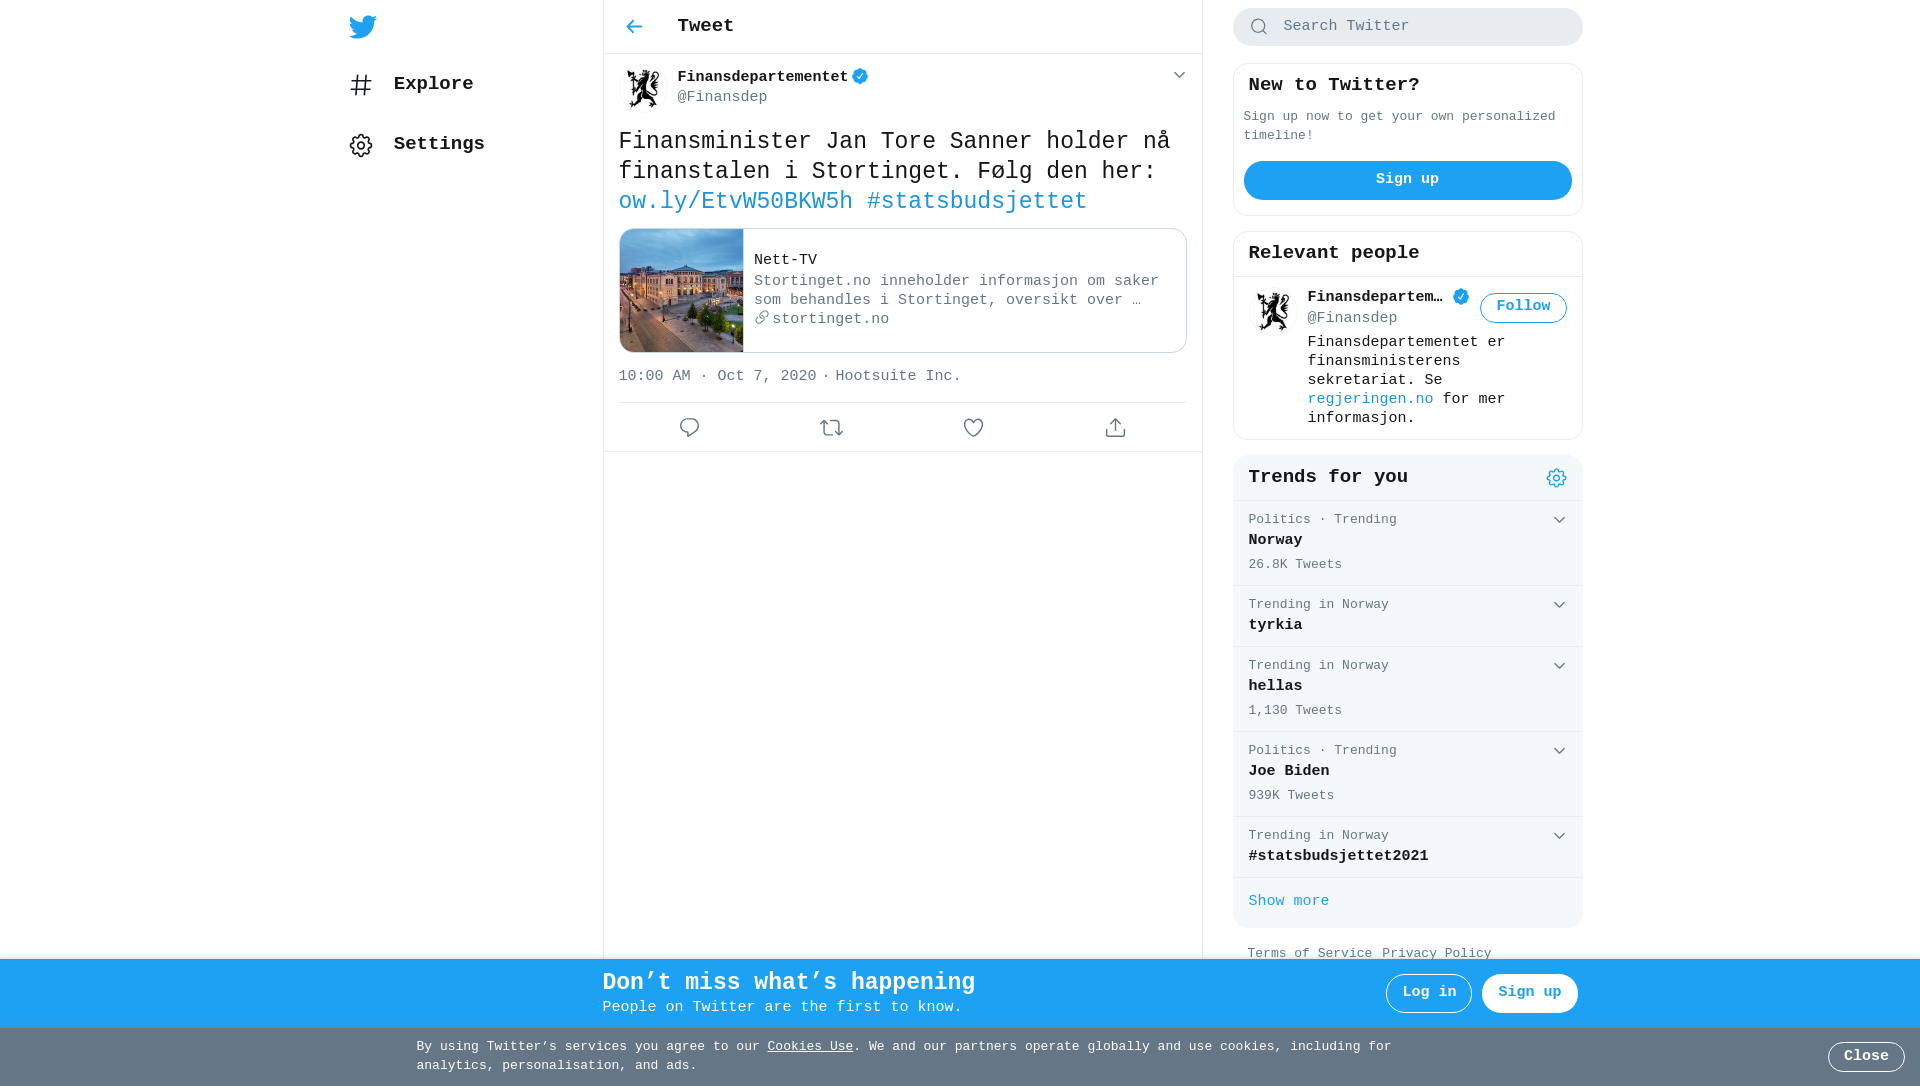The image size is (1920, 1086).
Task: Focus the Search Twitter field
Action: click(x=1407, y=27)
